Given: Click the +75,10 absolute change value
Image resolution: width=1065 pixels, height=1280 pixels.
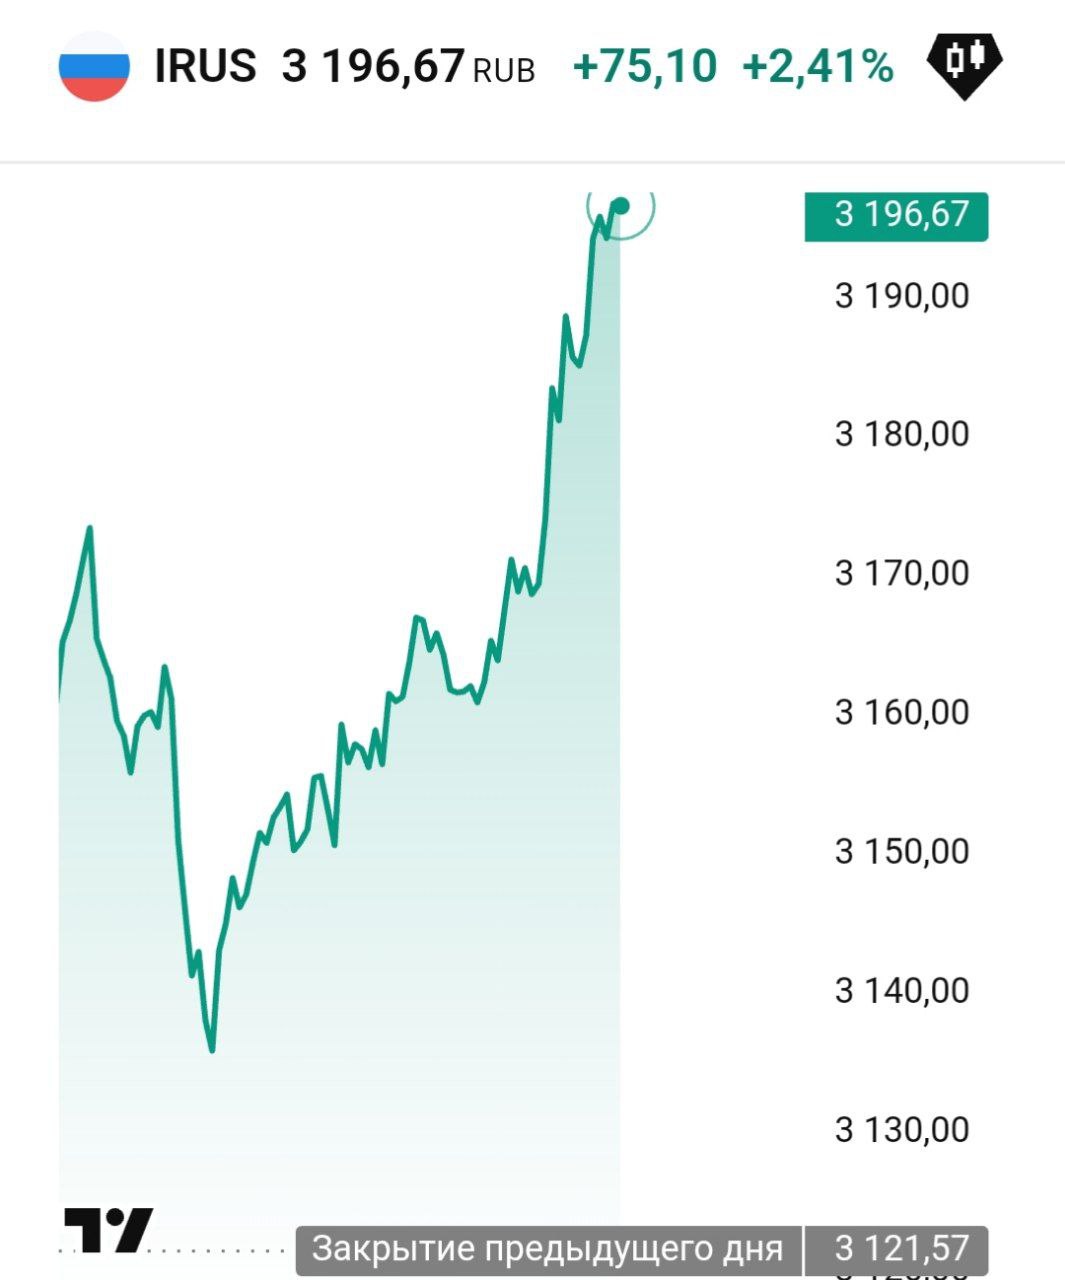Looking at the screenshot, I should tap(644, 67).
